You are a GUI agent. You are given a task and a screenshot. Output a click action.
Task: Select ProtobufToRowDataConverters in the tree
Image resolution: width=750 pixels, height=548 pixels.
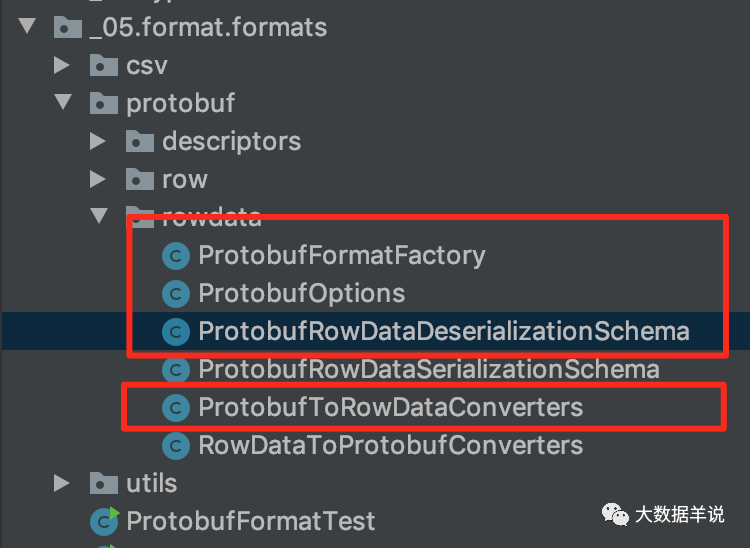(391, 407)
